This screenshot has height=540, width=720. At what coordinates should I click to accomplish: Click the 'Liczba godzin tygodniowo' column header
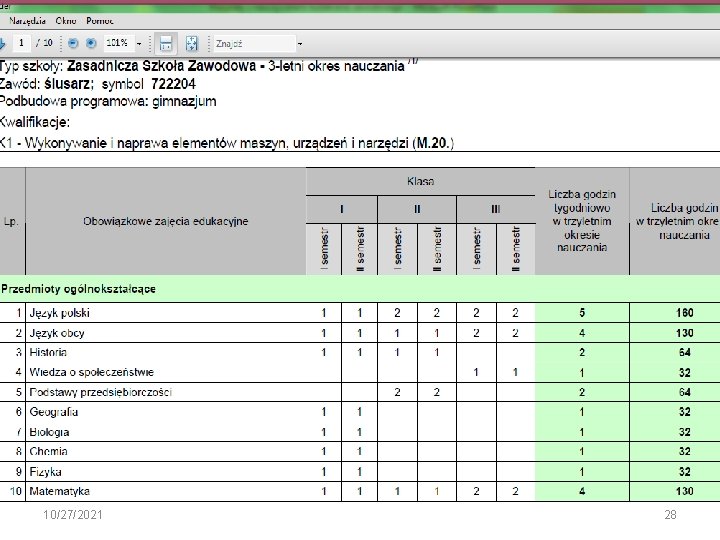(x=582, y=221)
